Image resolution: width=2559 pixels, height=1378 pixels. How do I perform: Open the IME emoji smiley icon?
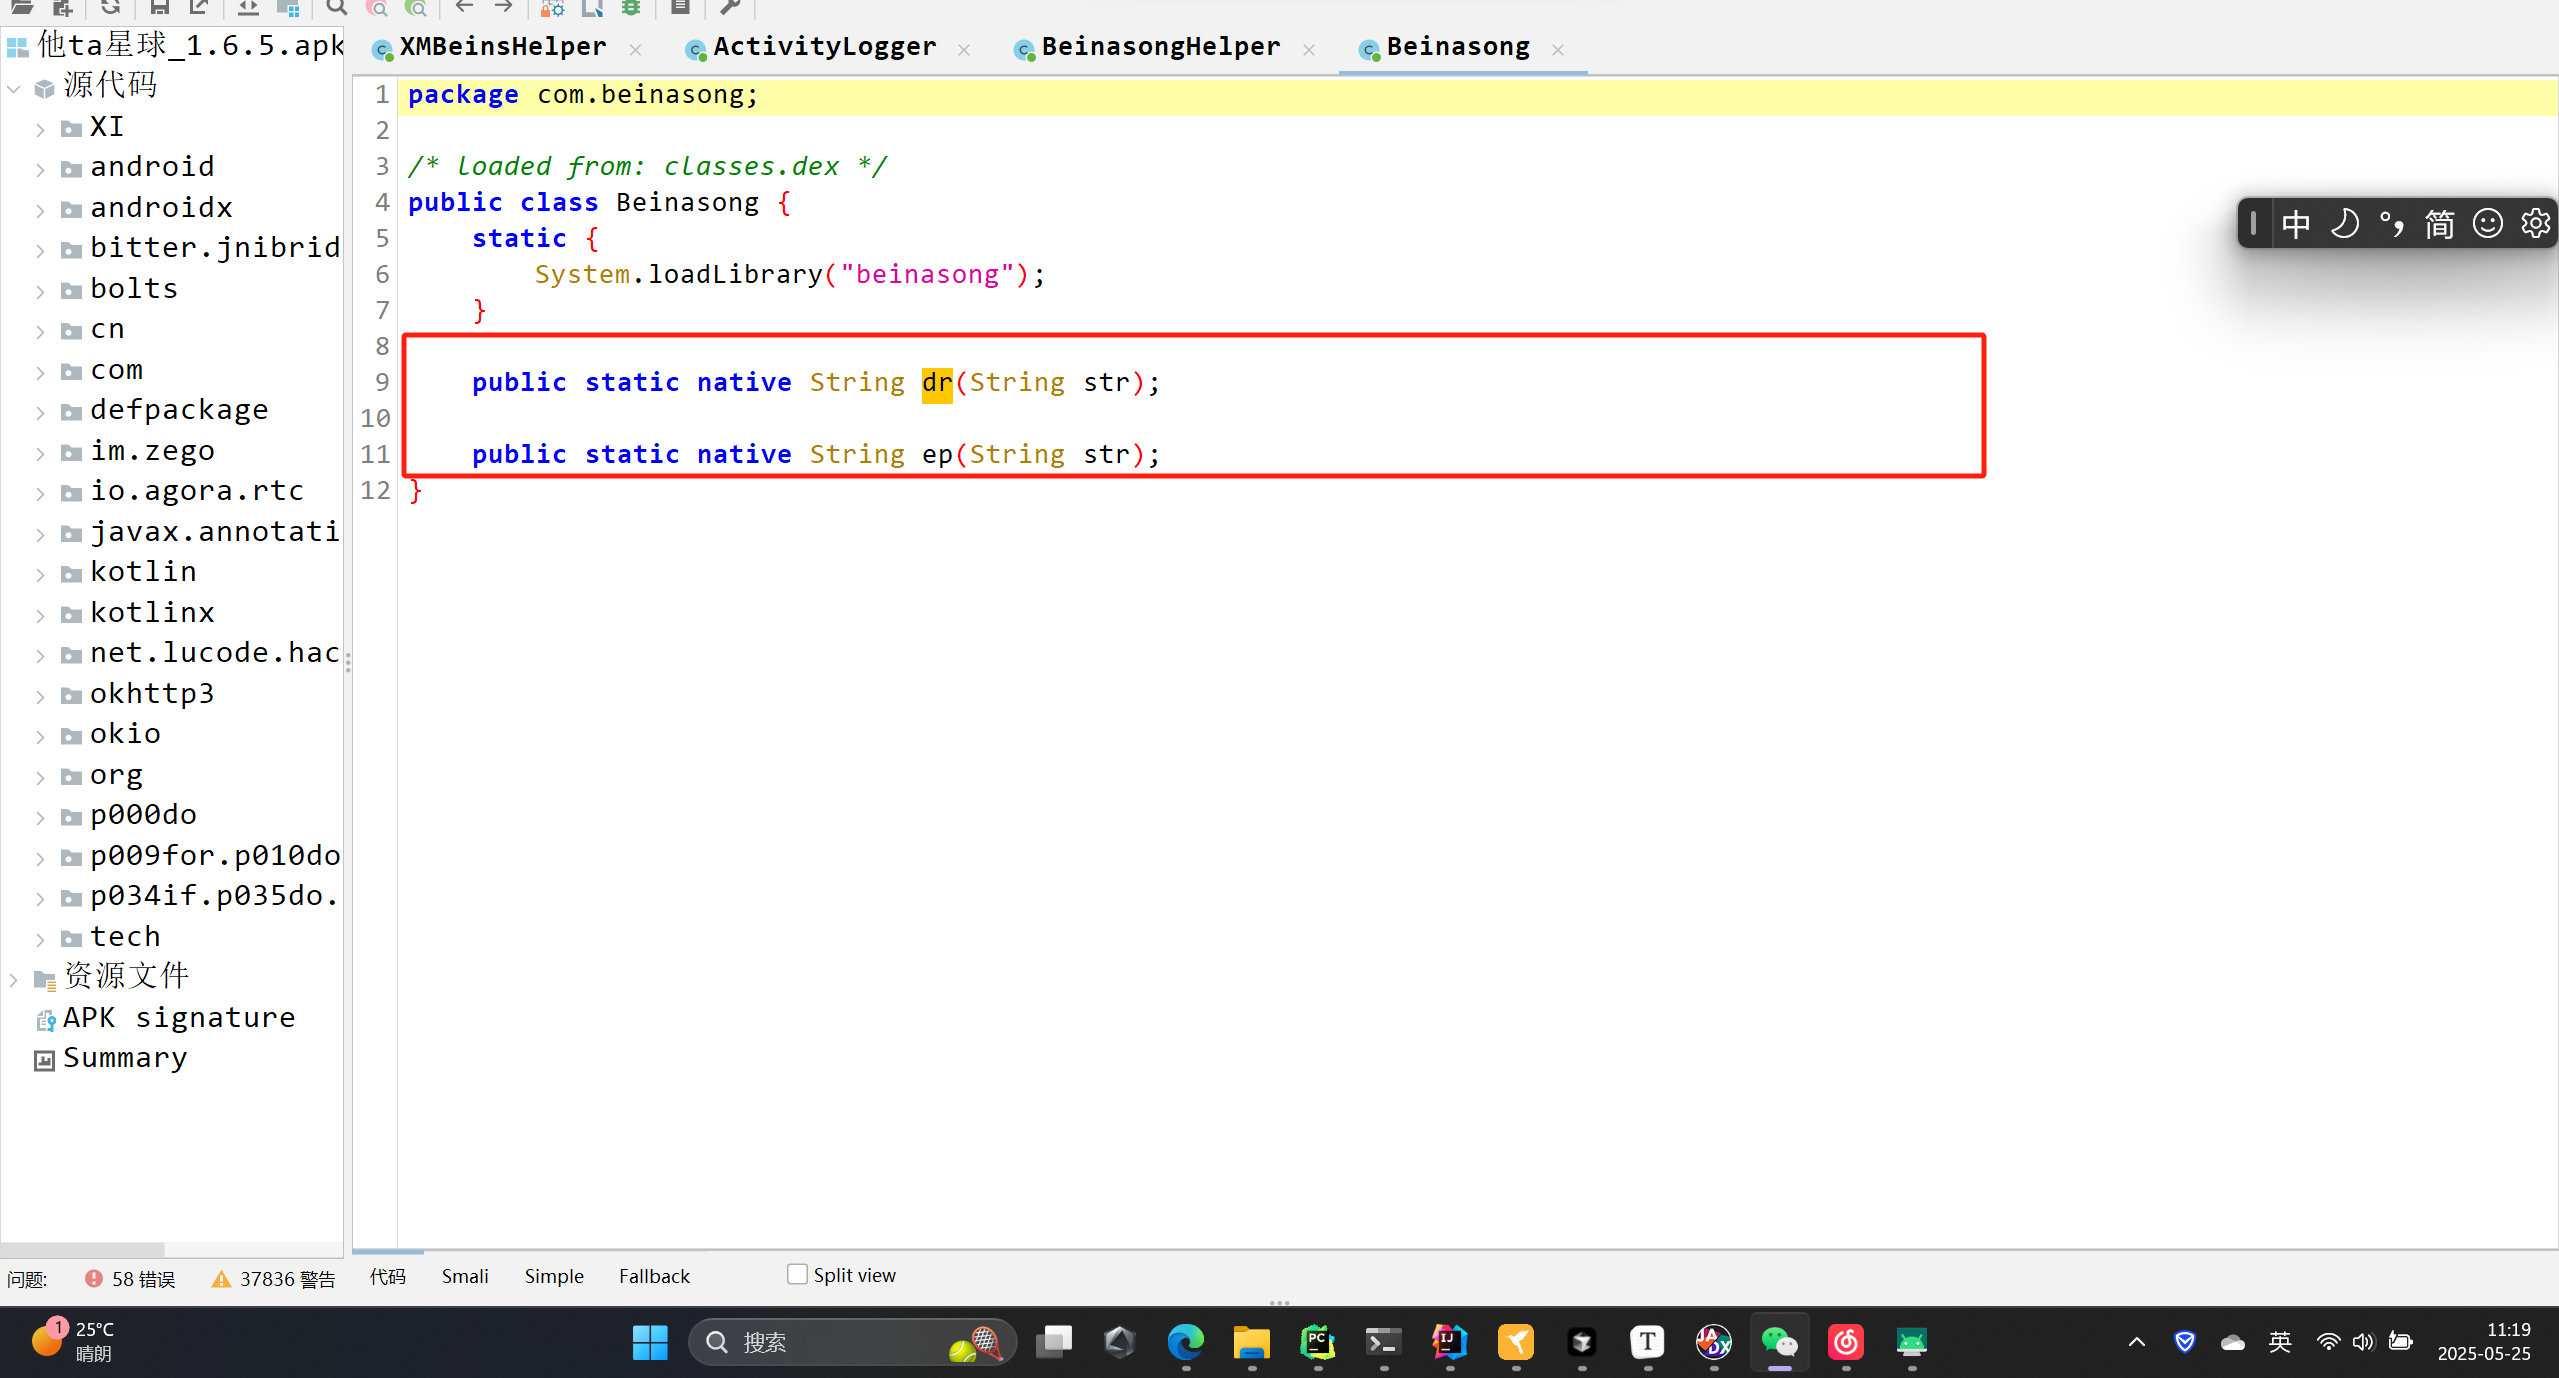pos(2487,223)
